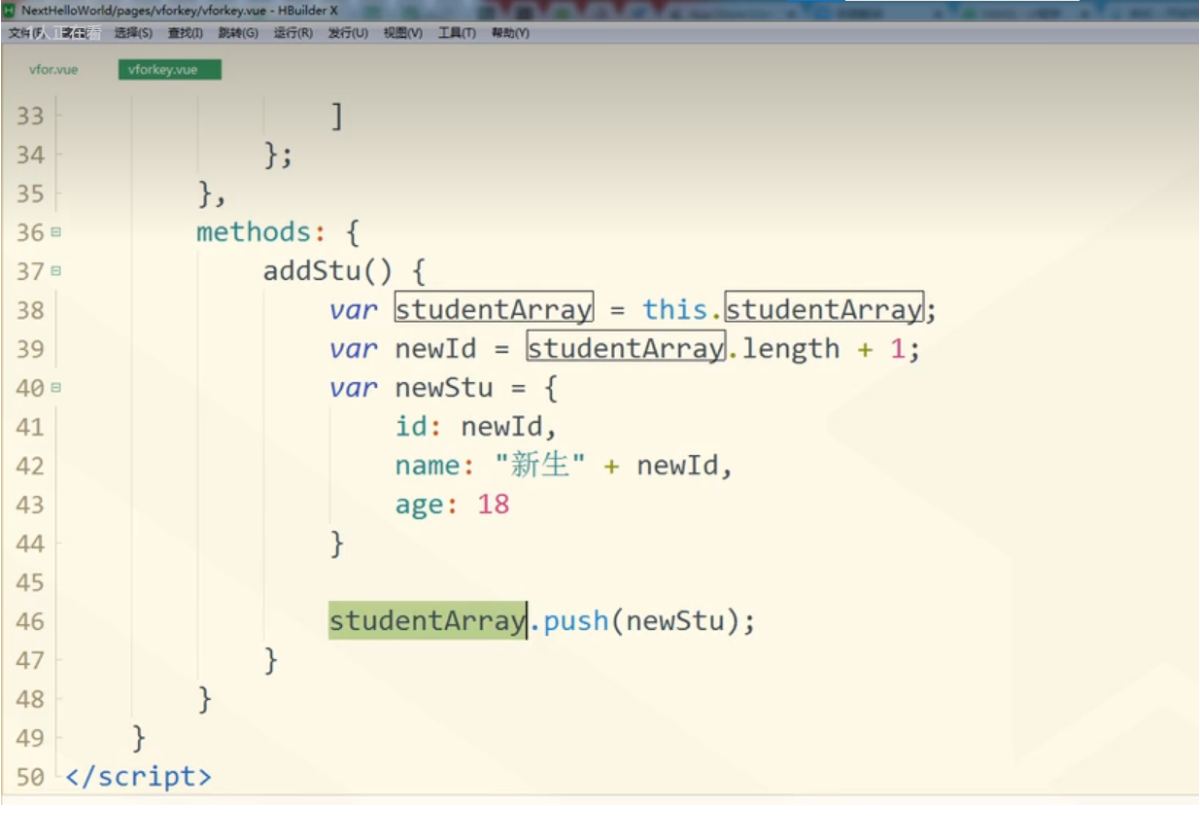The width and height of the screenshot is (1200, 827).
Task: Open the 文件(F) menu
Action: pos(25,33)
